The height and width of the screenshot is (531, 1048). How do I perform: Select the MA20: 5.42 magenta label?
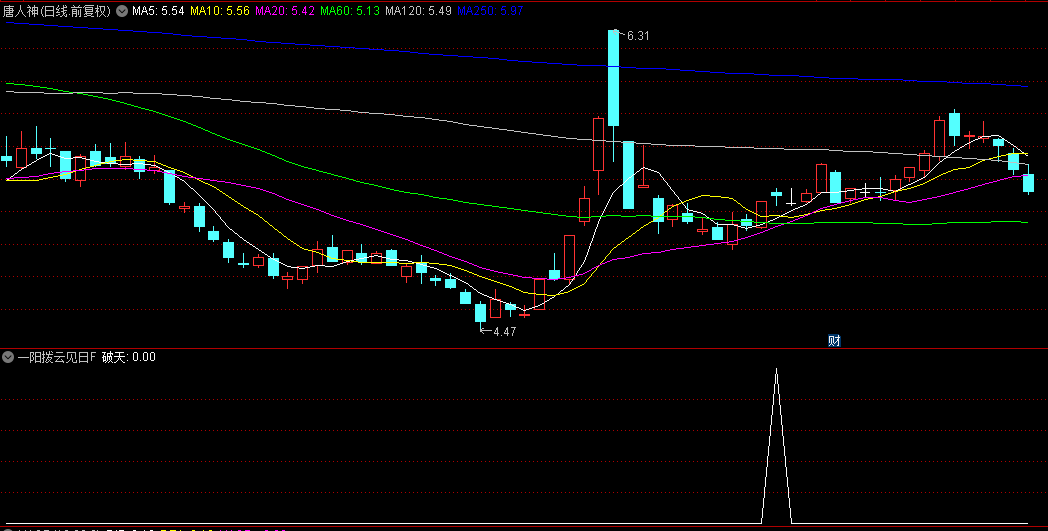click(285, 11)
